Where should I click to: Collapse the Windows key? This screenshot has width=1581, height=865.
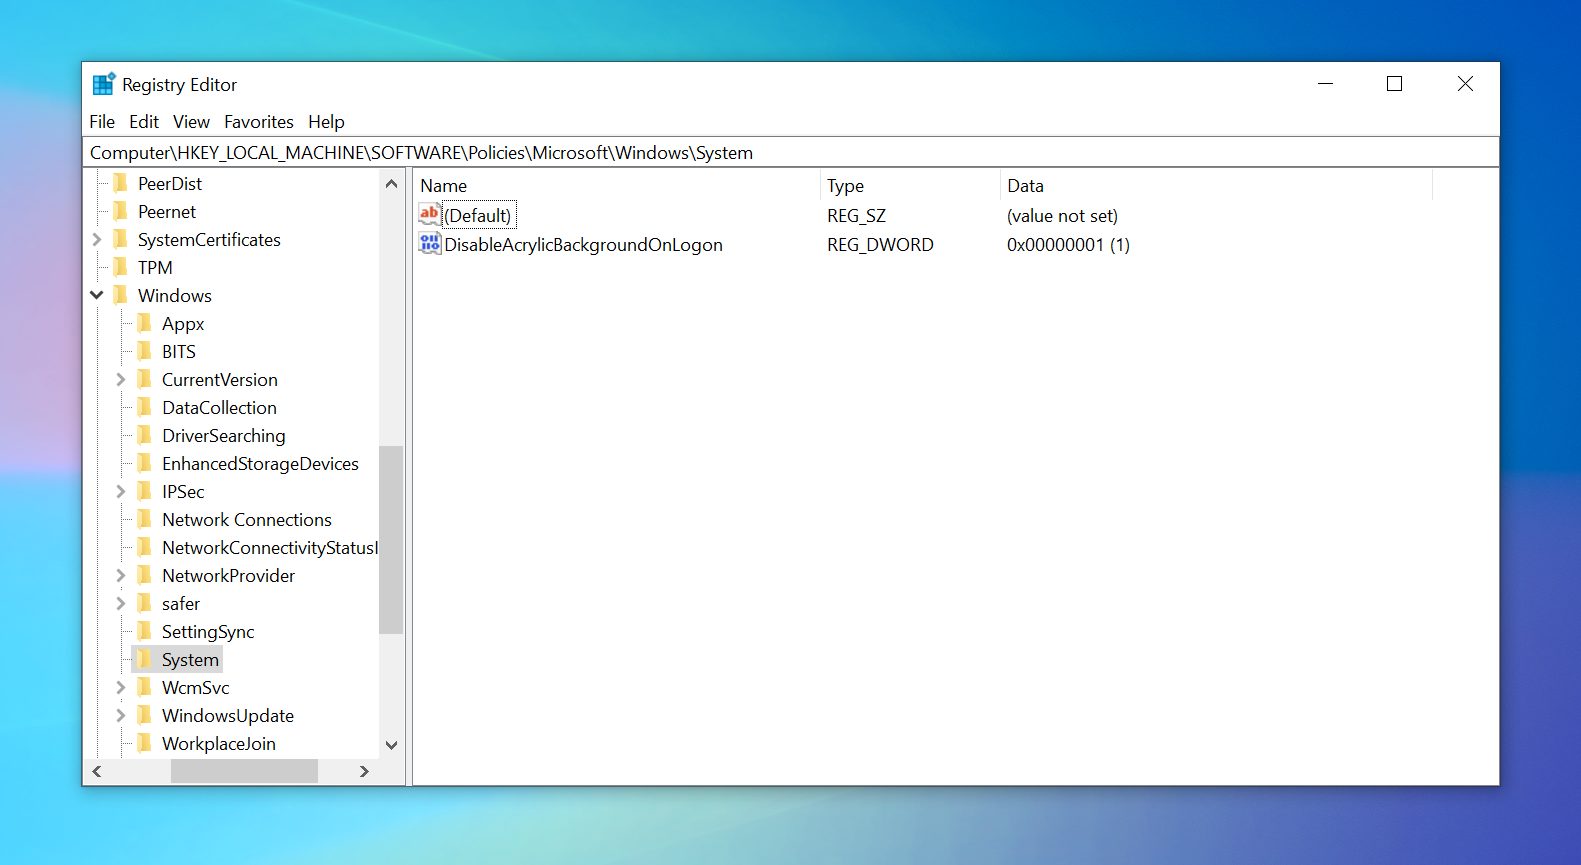point(97,295)
